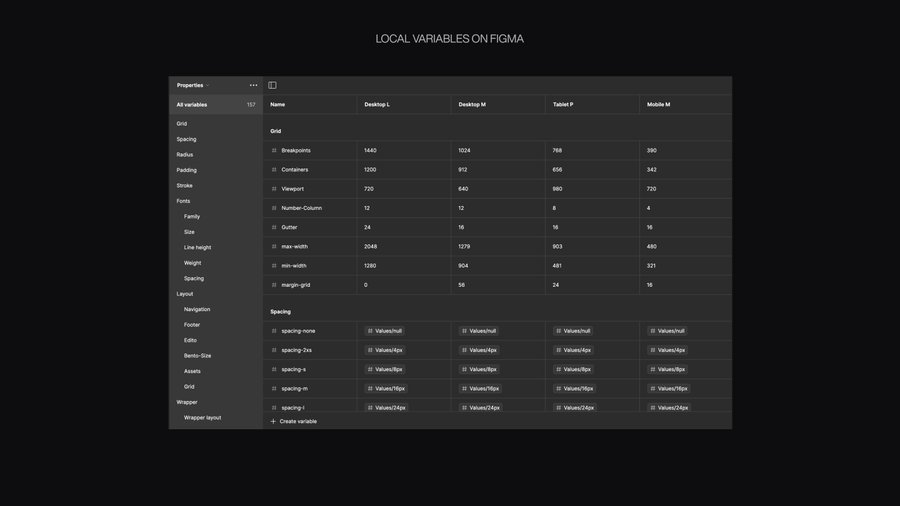Select All variables in sidebar
Screen dimensions: 900x506
pos(192,105)
